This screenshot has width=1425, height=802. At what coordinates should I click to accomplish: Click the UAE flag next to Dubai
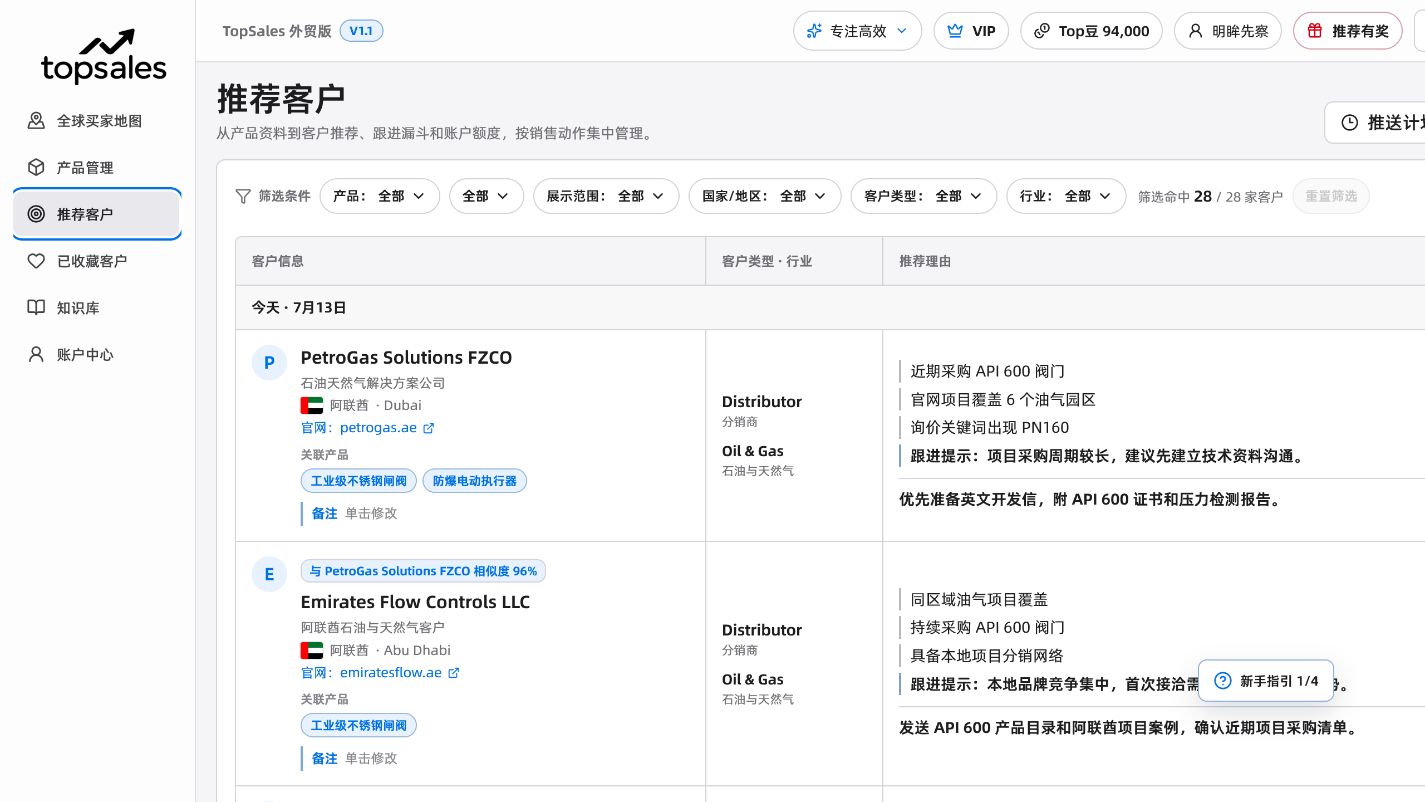pyautogui.click(x=311, y=405)
